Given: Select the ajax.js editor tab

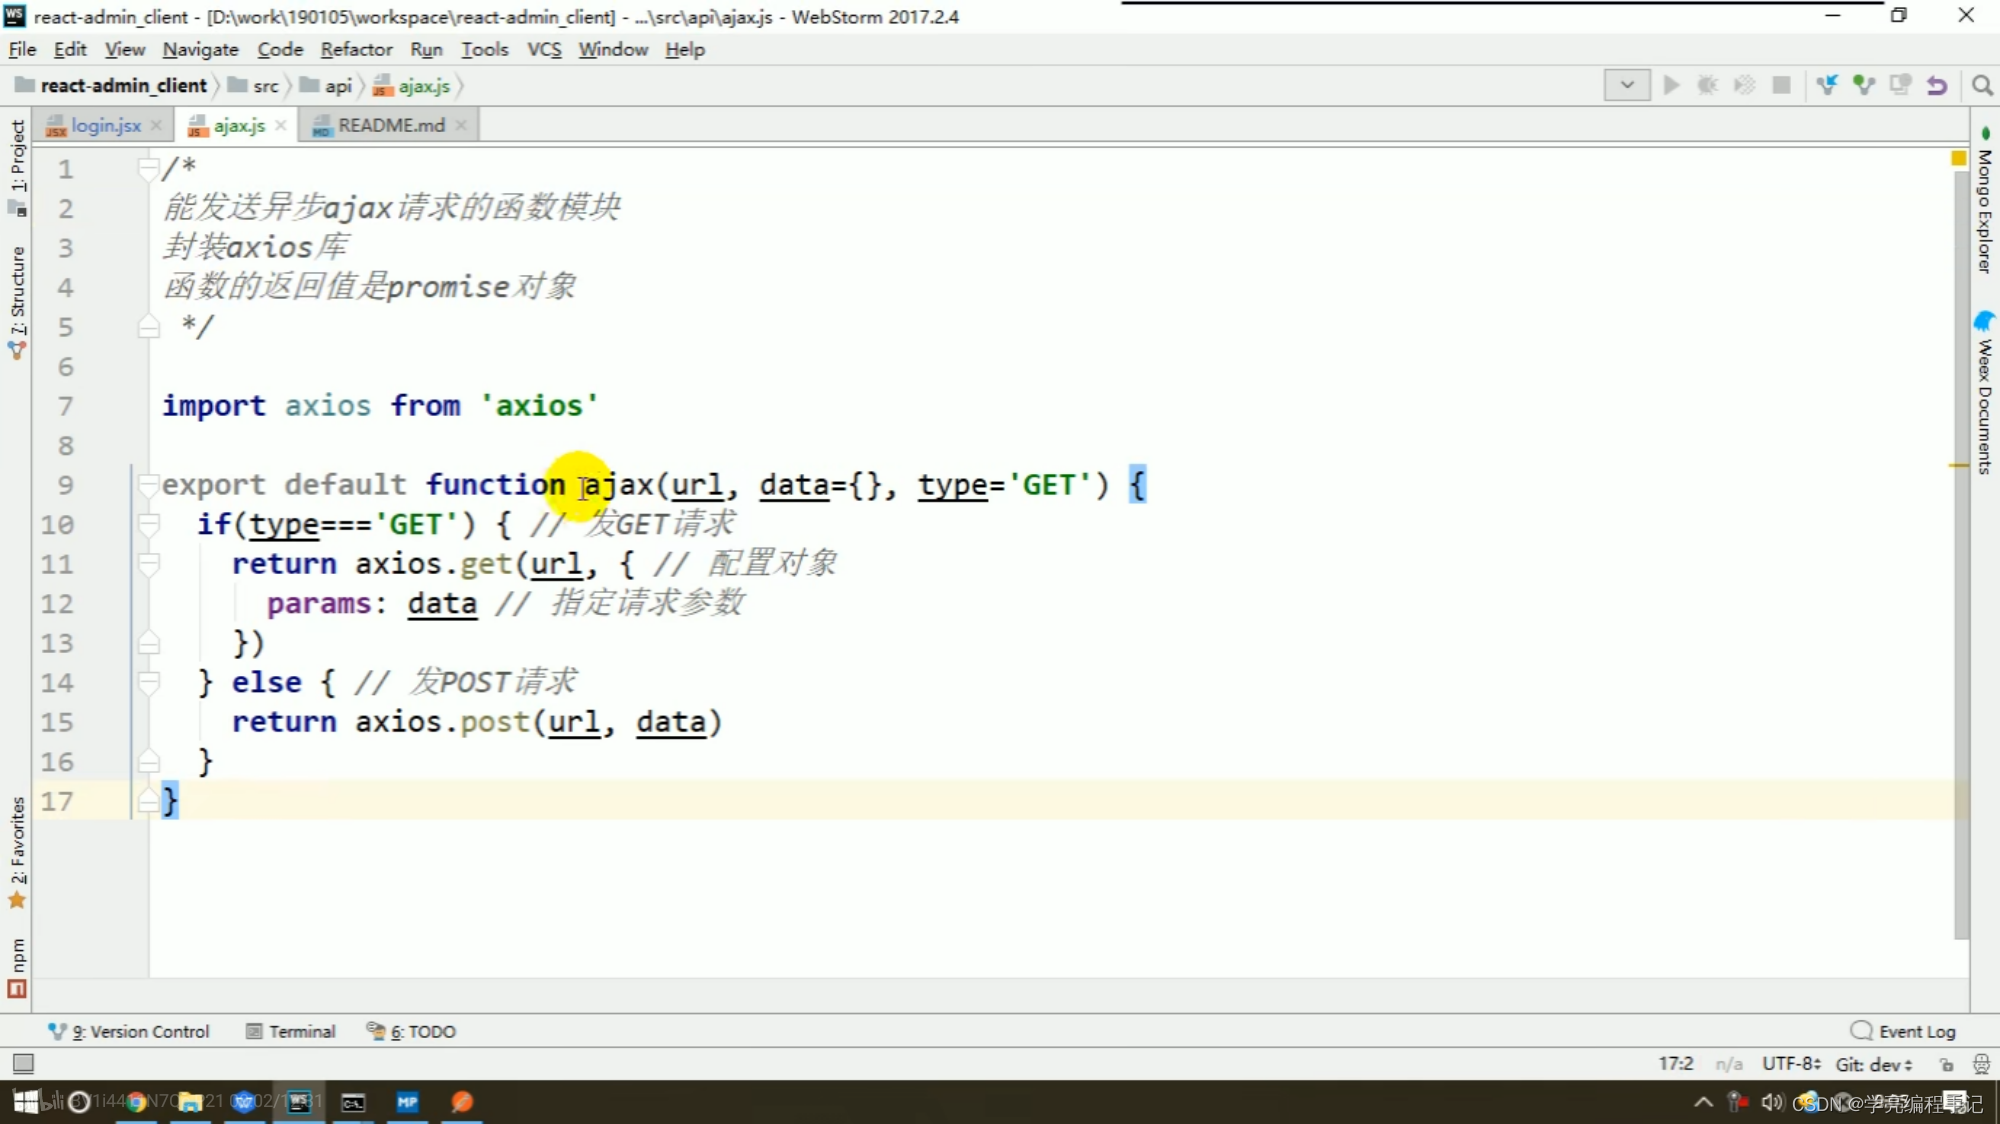Looking at the screenshot, I should tap(239, 125).
